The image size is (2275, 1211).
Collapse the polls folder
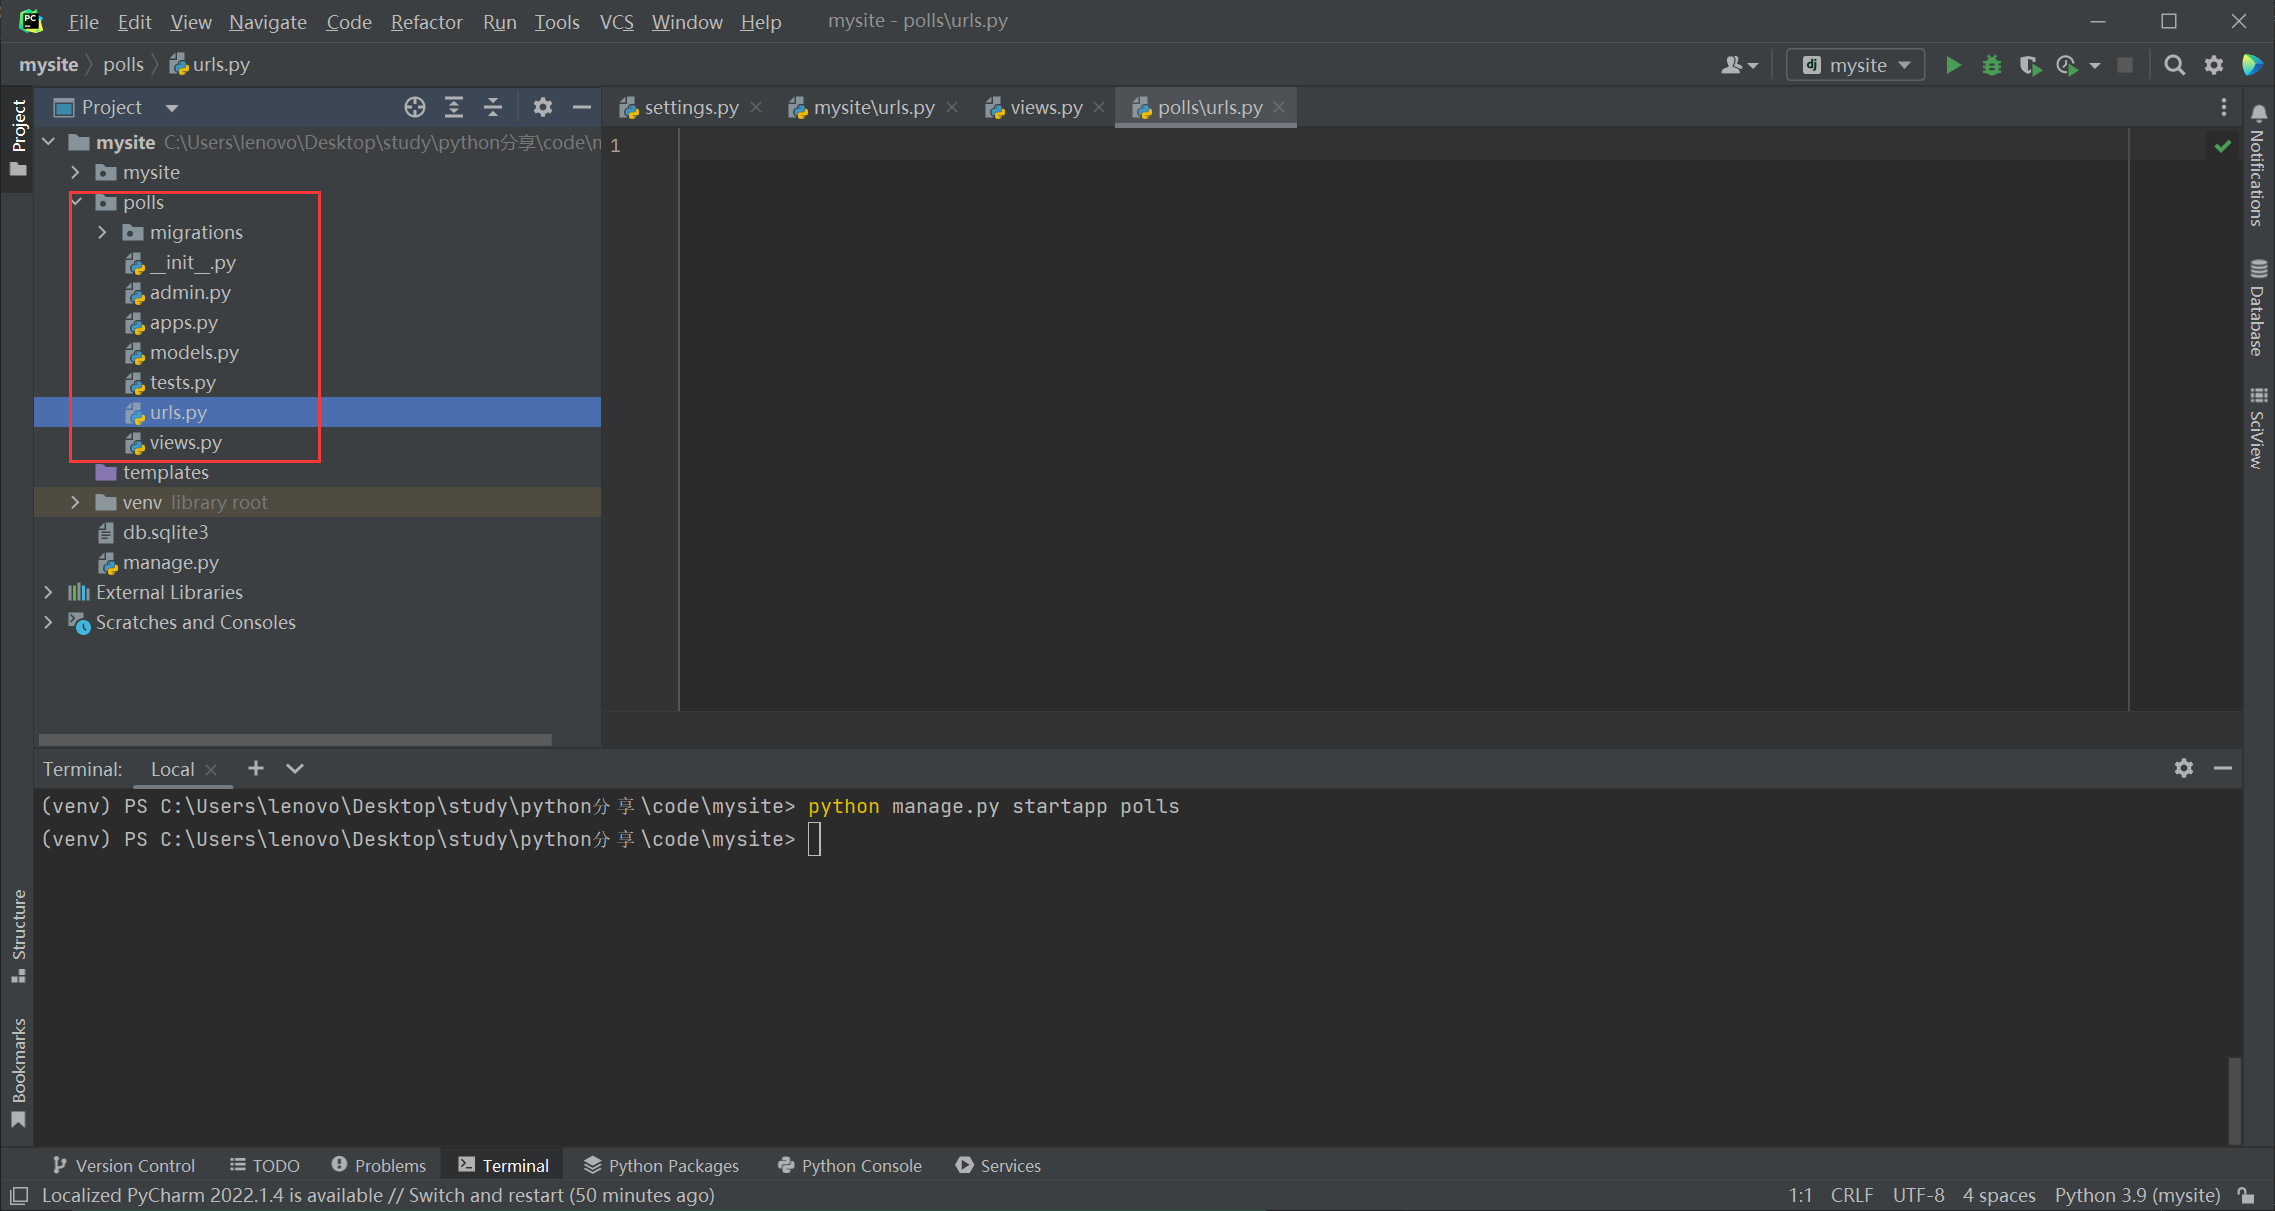77,202
